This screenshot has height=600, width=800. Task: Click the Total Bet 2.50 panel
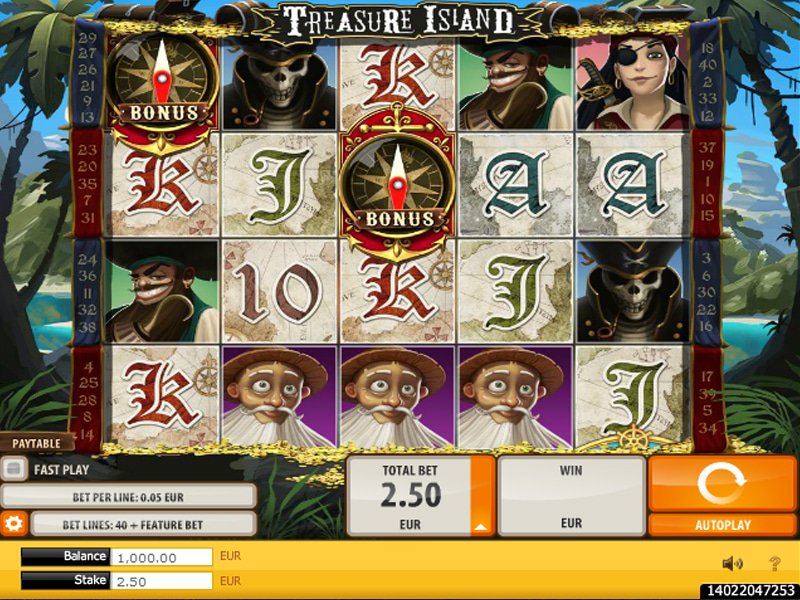click(410, 496)
